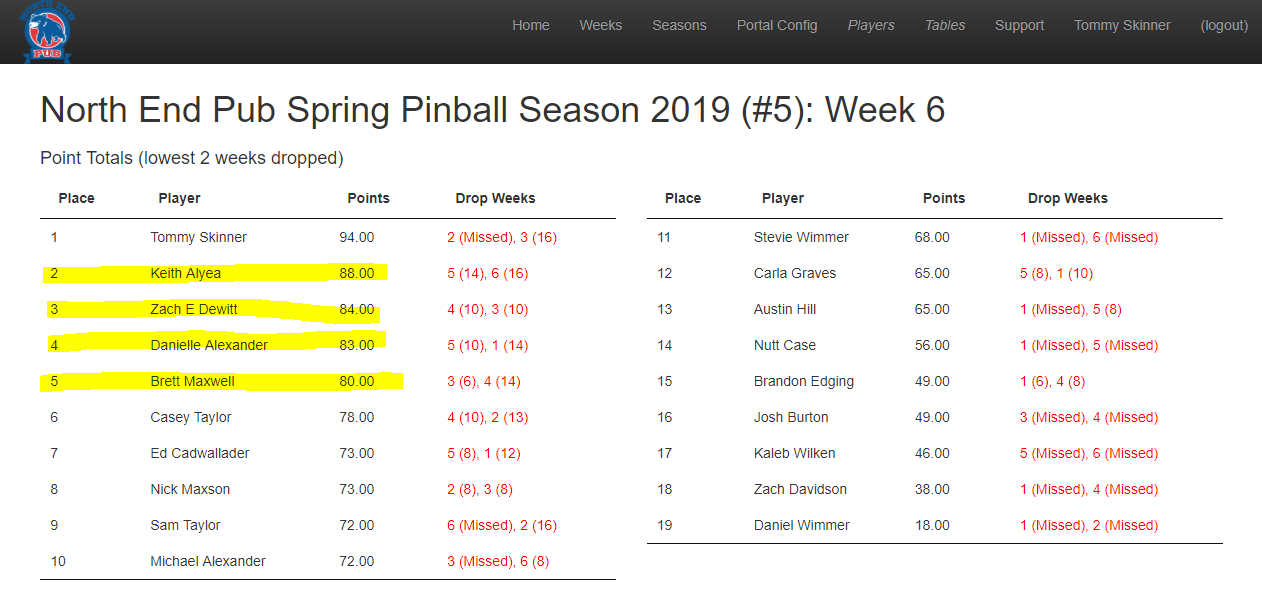
Task: Click Daniel Wimmer's drop weeks text
Action: point(1088,525)
